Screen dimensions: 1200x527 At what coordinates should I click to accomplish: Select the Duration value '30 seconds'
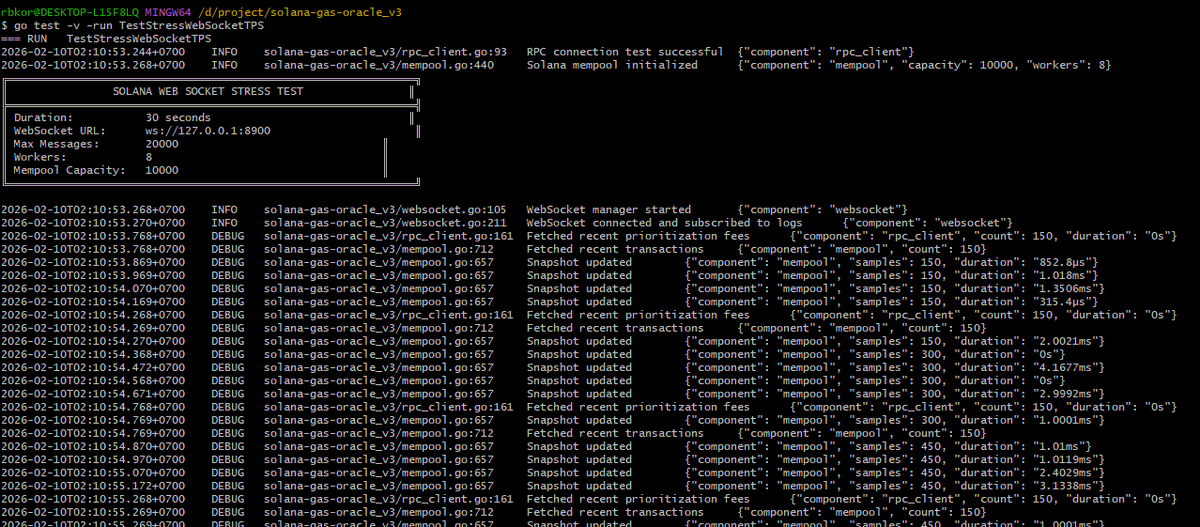pos(178,118)
